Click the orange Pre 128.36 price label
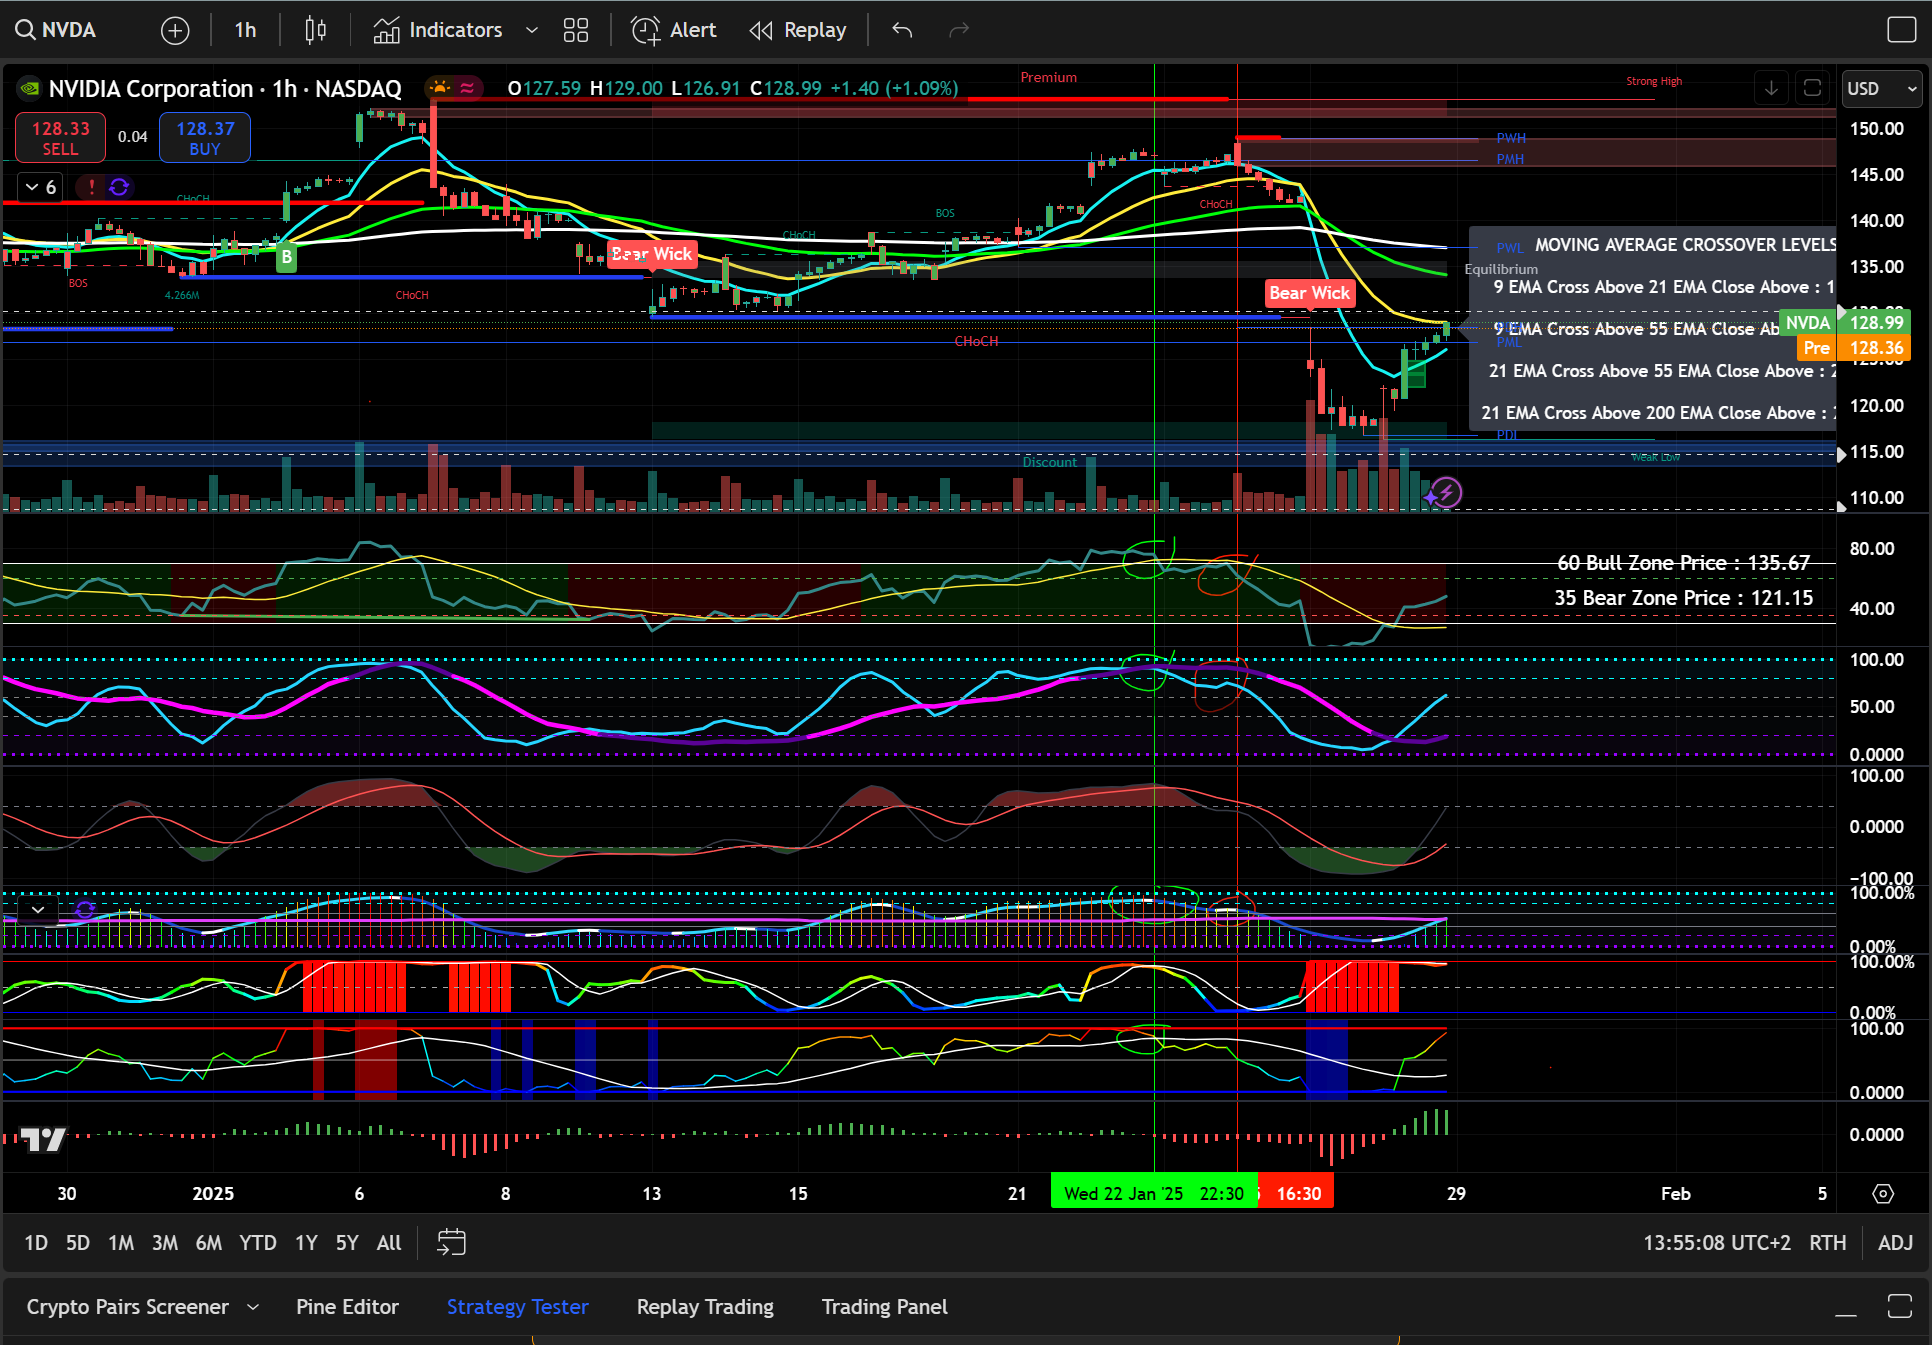This screenshot has width=1932, height=1345. (1854, 348)
